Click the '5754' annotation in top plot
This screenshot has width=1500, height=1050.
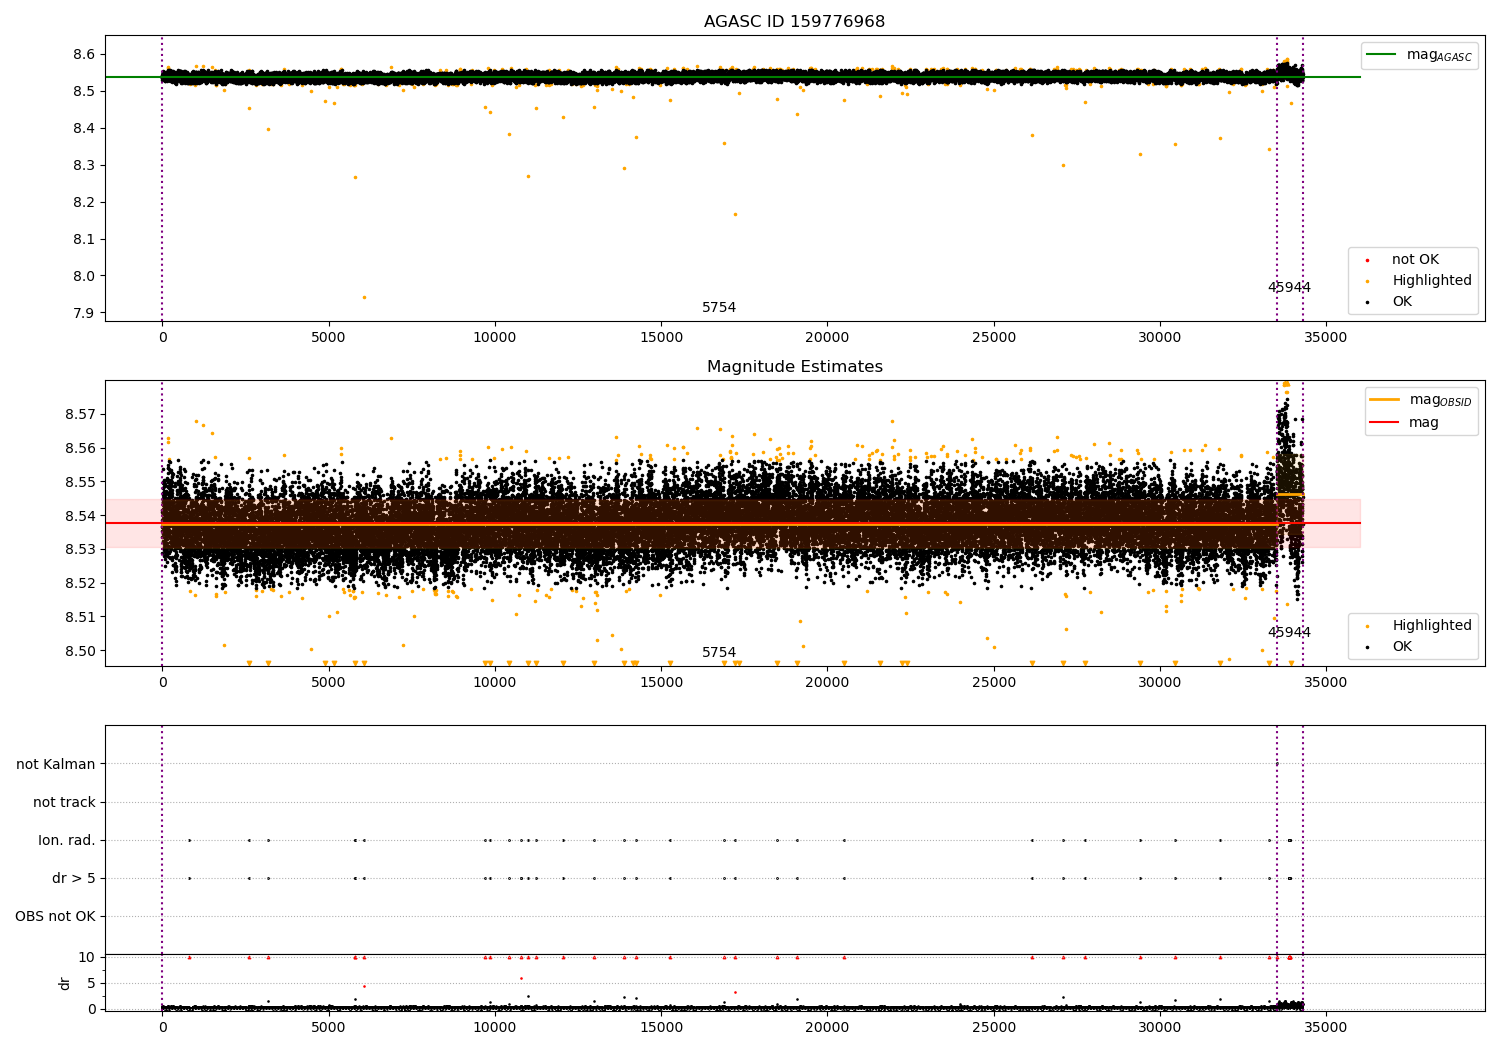coord(719,308)
